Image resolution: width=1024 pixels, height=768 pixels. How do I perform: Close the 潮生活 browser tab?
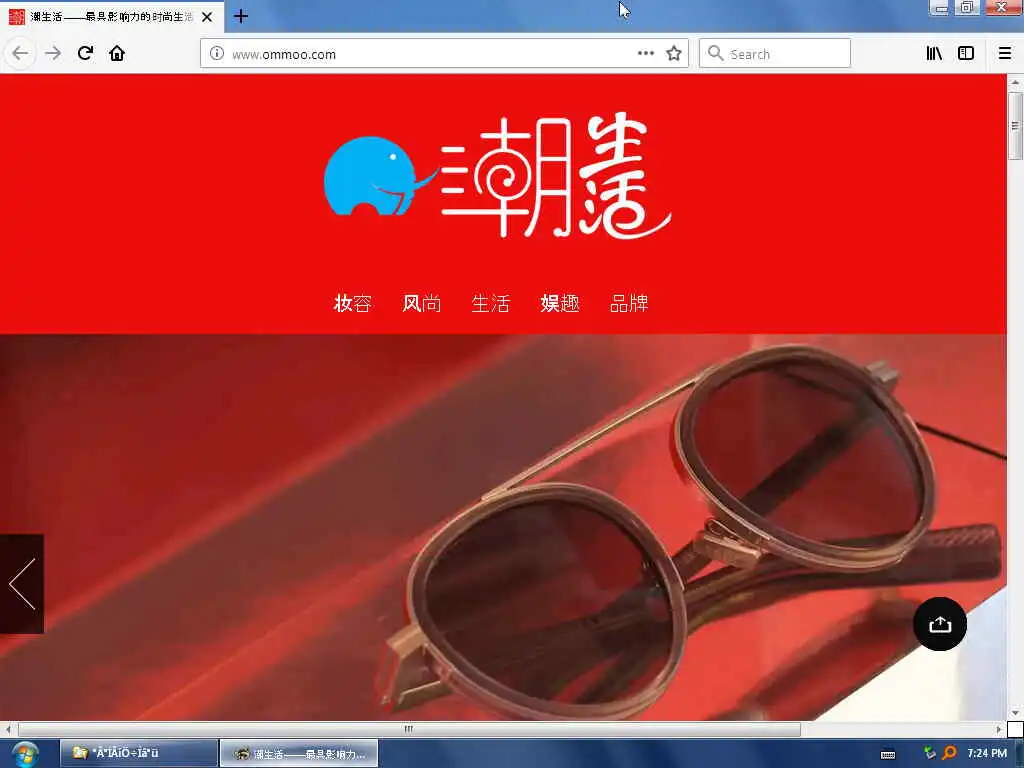[207, 17]
